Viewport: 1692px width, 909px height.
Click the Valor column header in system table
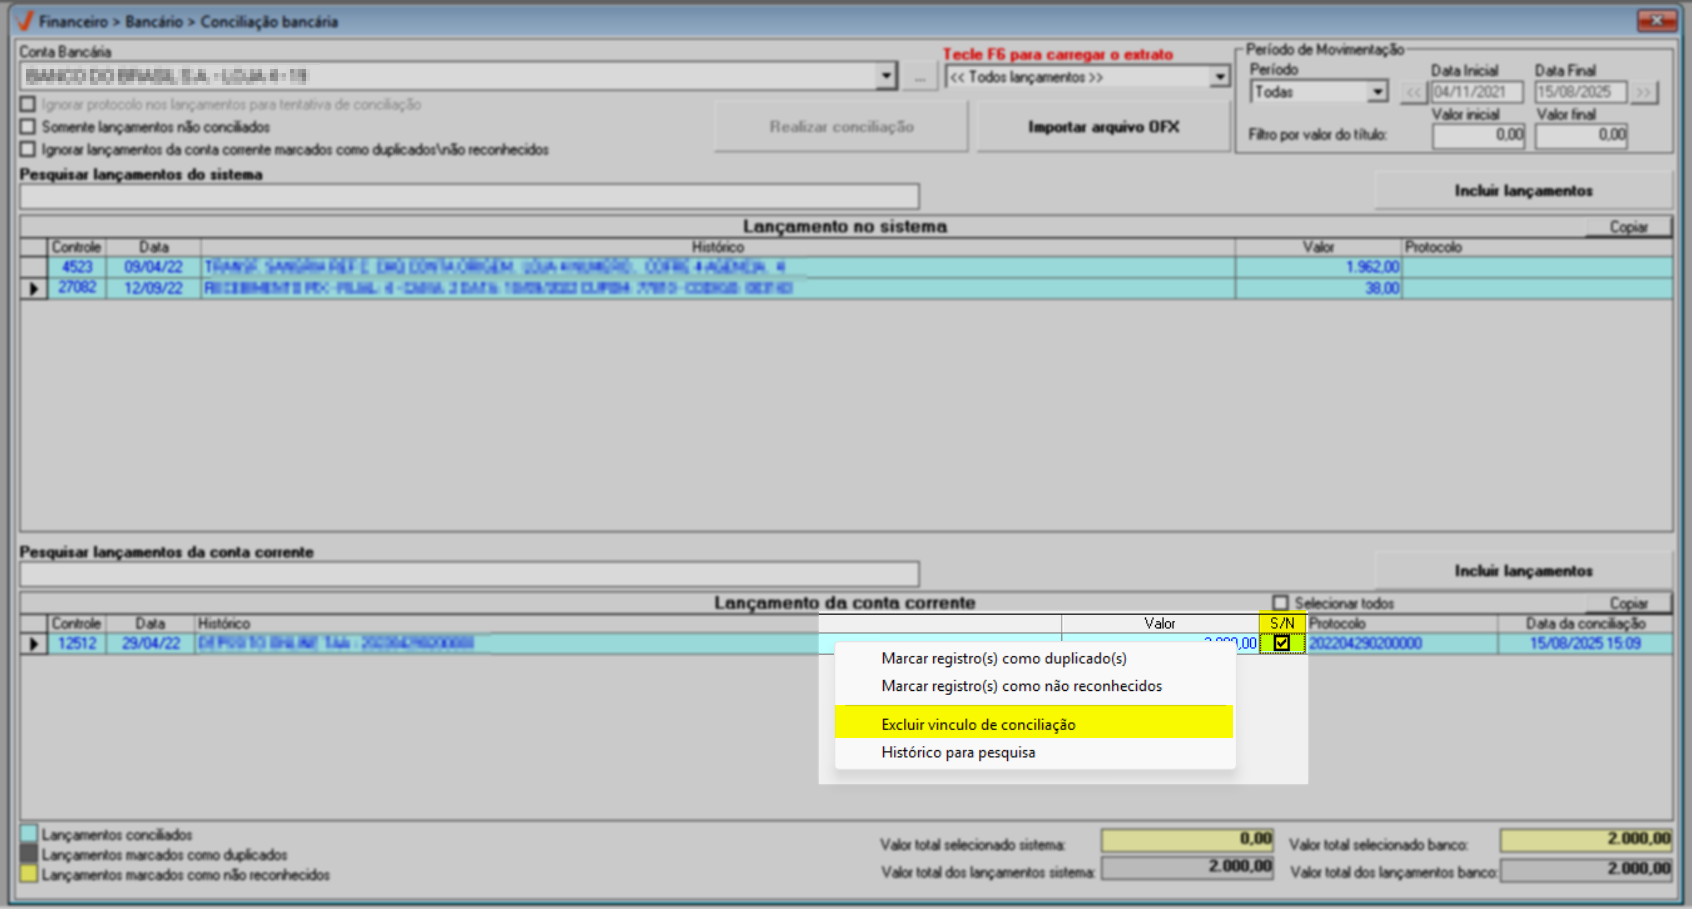[1318, 247]
